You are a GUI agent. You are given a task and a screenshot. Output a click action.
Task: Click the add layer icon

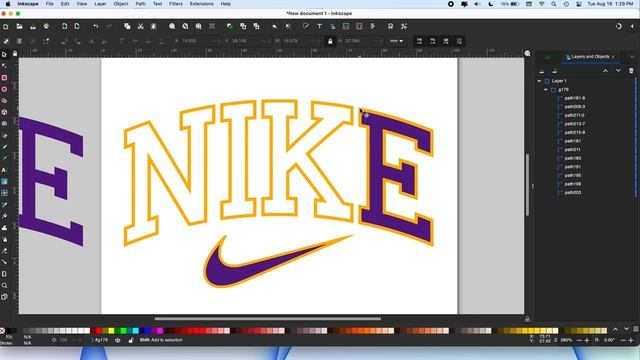pos(542,71)
